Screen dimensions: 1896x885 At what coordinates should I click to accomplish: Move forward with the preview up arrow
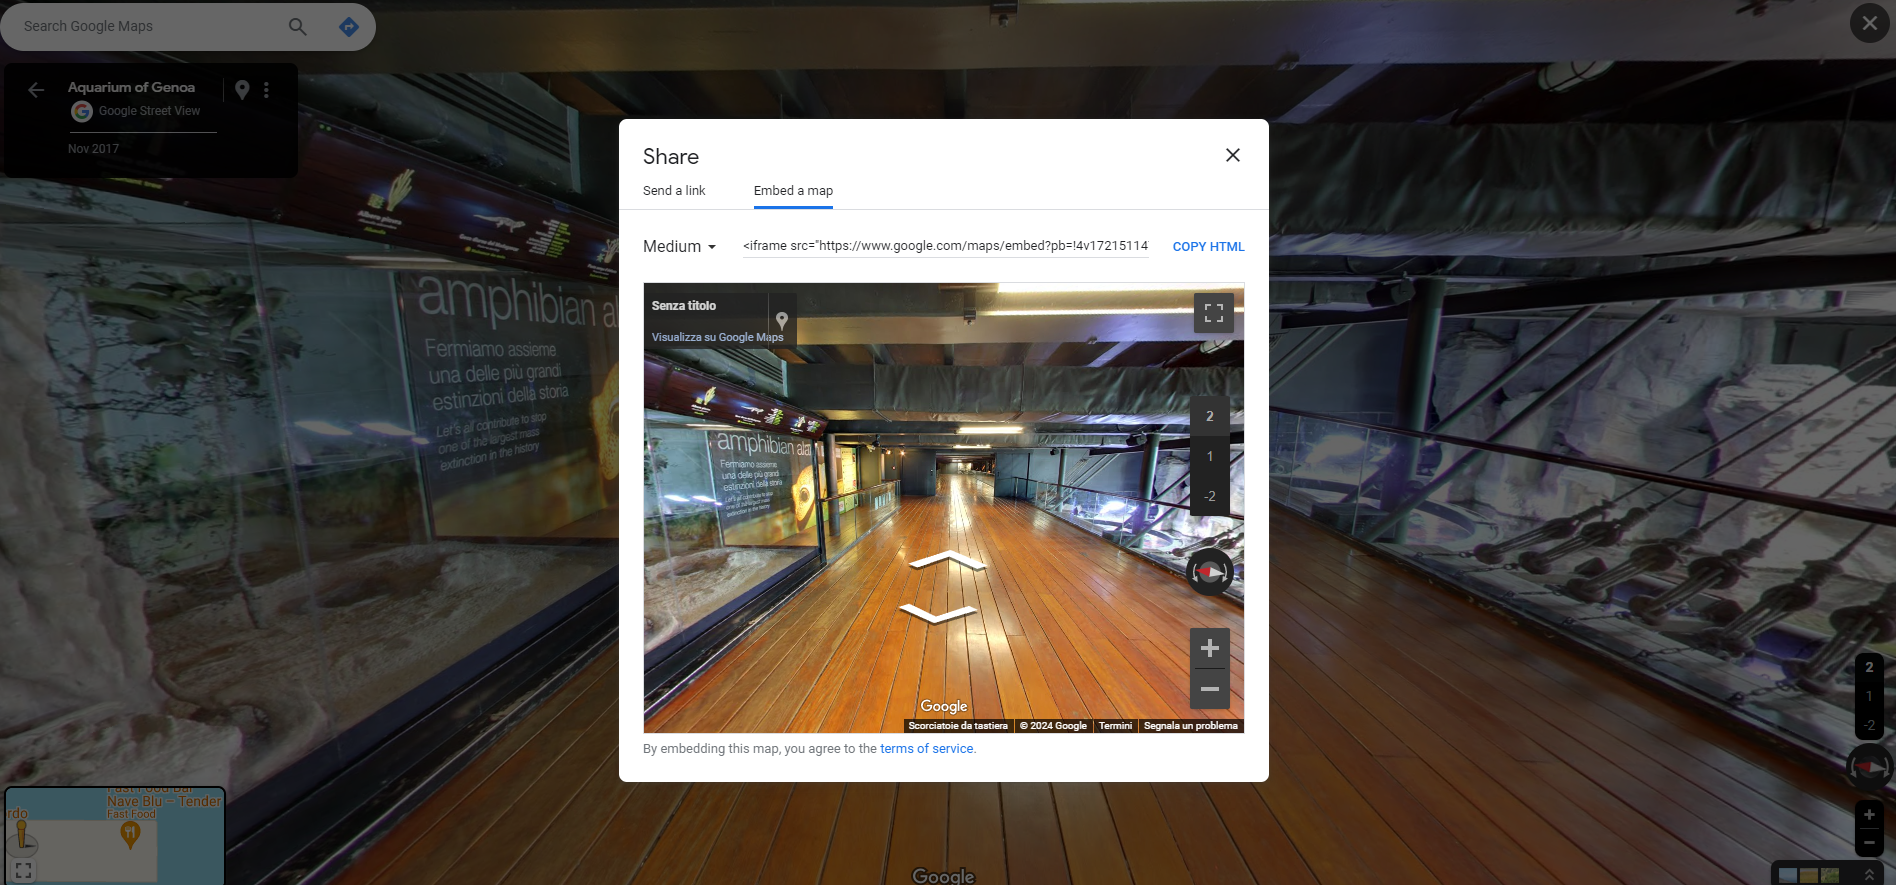pyautogui.click(x=945, y=560)
